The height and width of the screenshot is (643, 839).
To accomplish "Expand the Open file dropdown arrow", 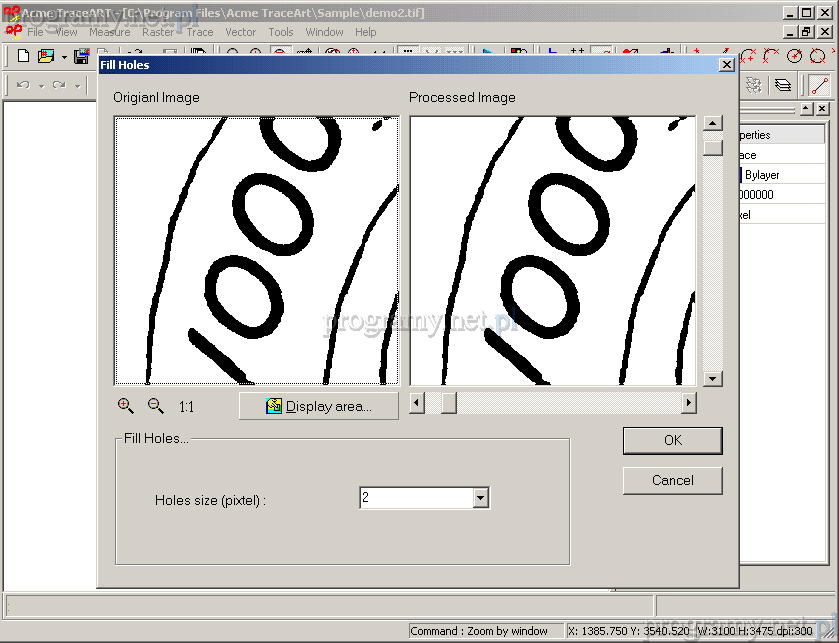I will tap(63, 57).
